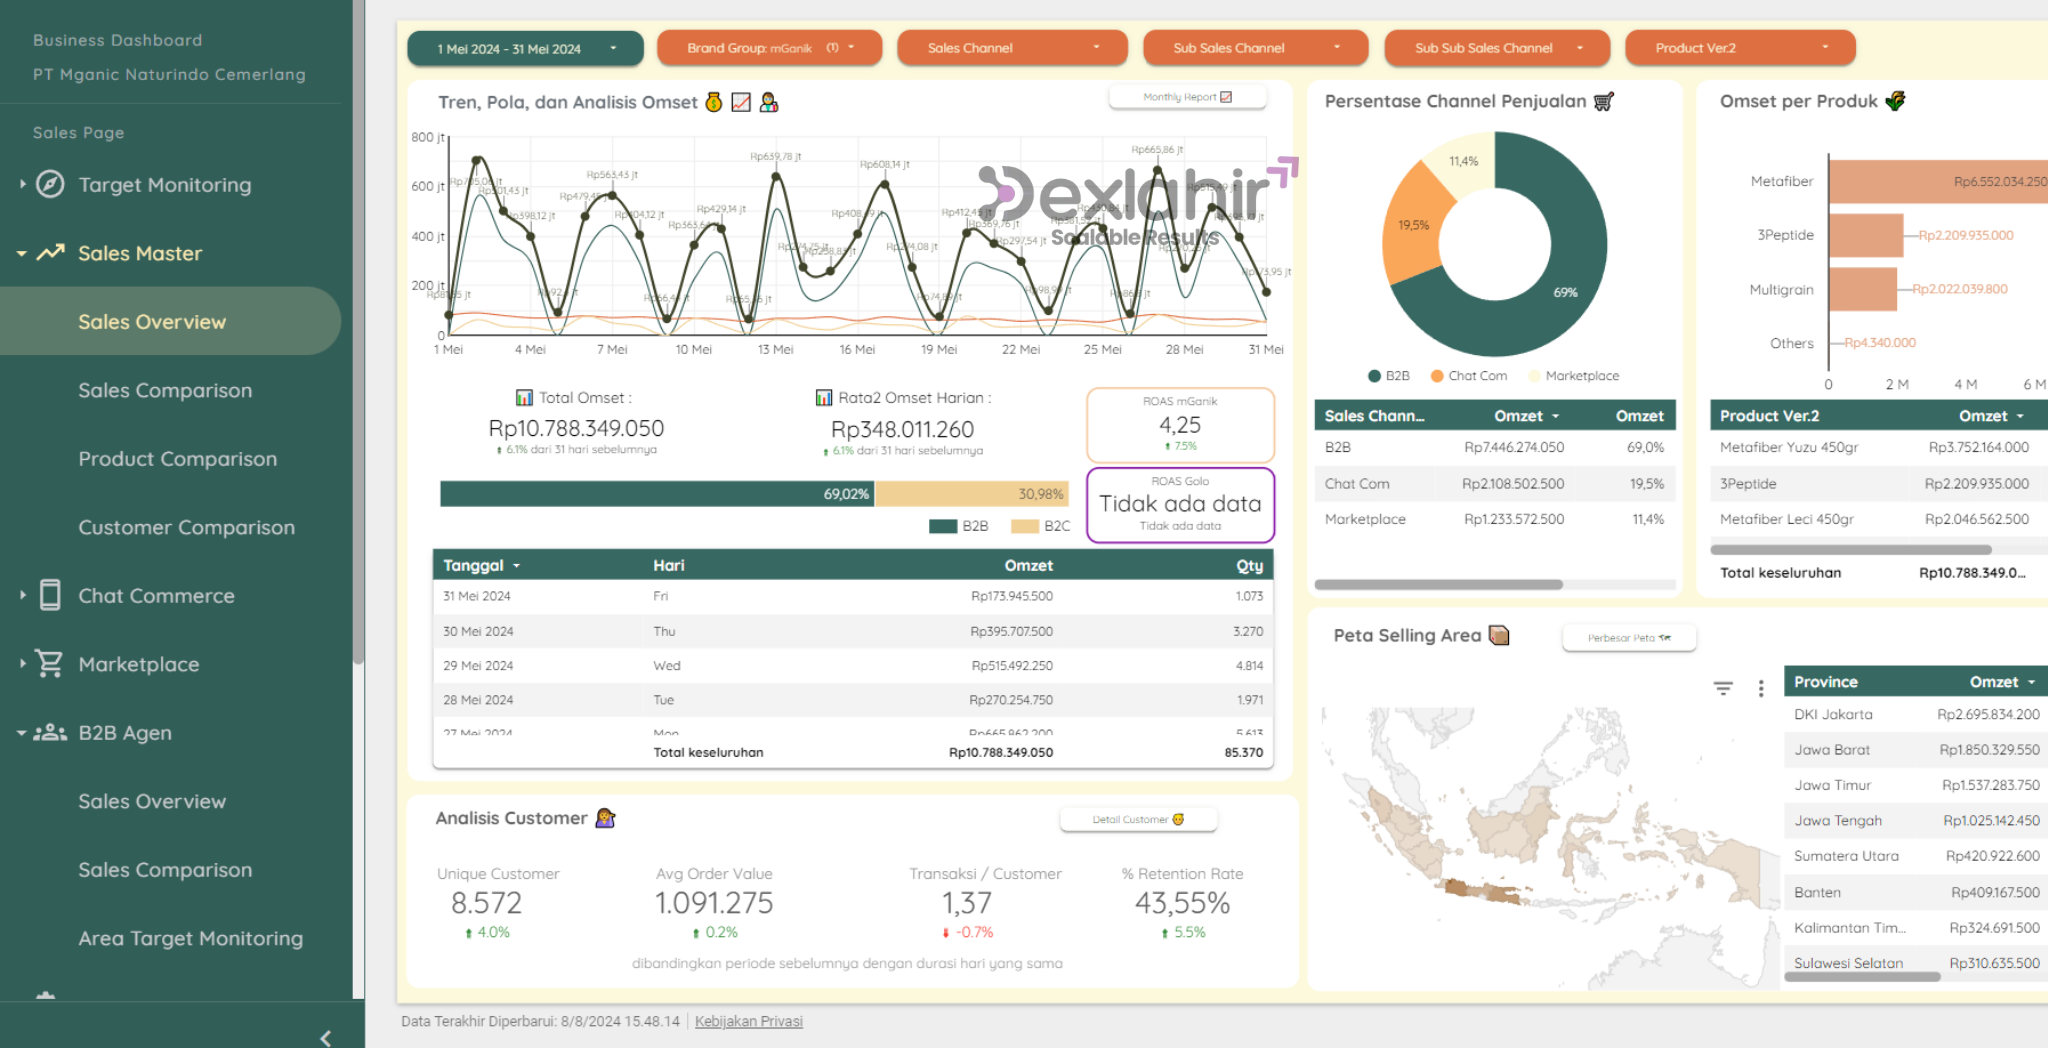The height and width of the screenshot is (1048, 2048).
Task: Click the Marketplace shopping cart icon
Action: tap(49, 663)
